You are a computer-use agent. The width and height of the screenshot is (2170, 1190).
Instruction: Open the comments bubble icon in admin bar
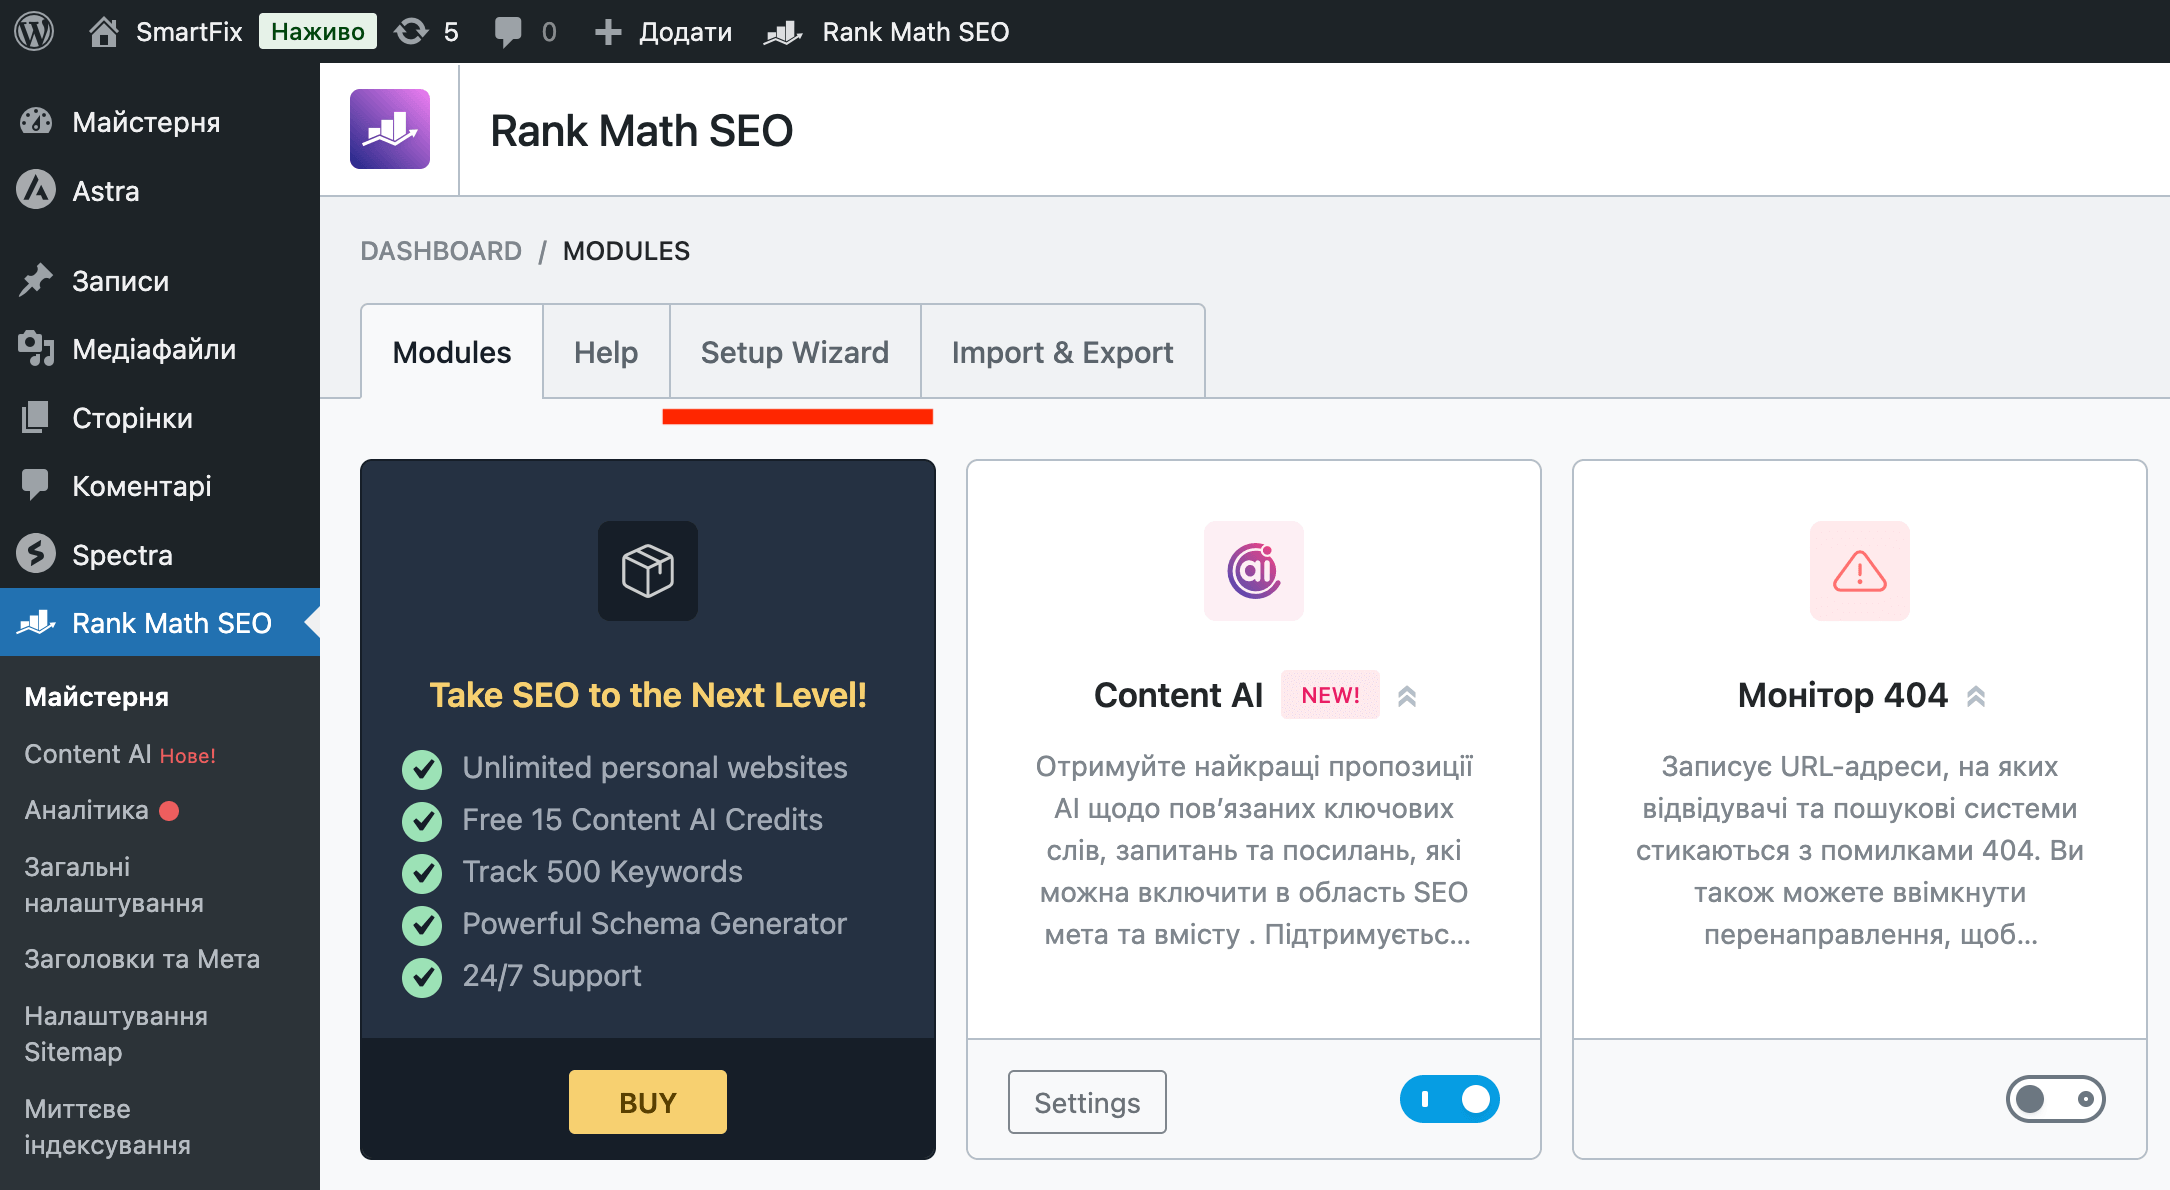(x=508, y=32)
